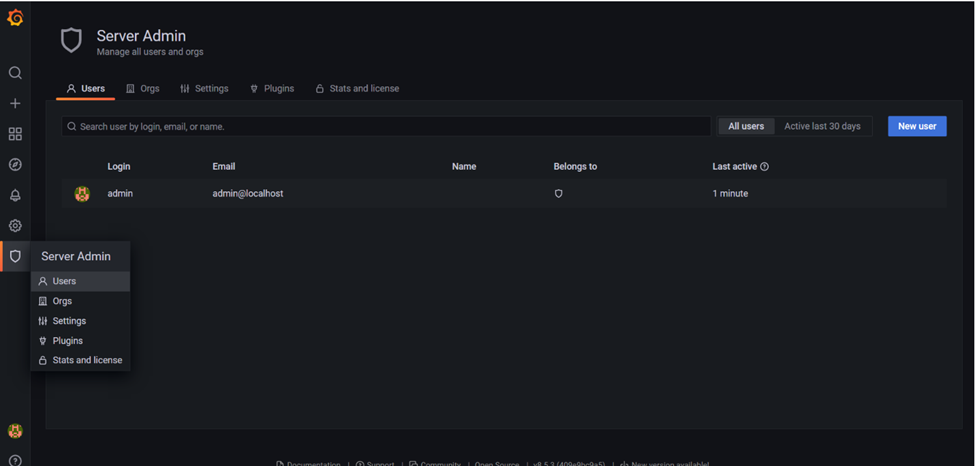Click the Last active column header

click(734, 167)
